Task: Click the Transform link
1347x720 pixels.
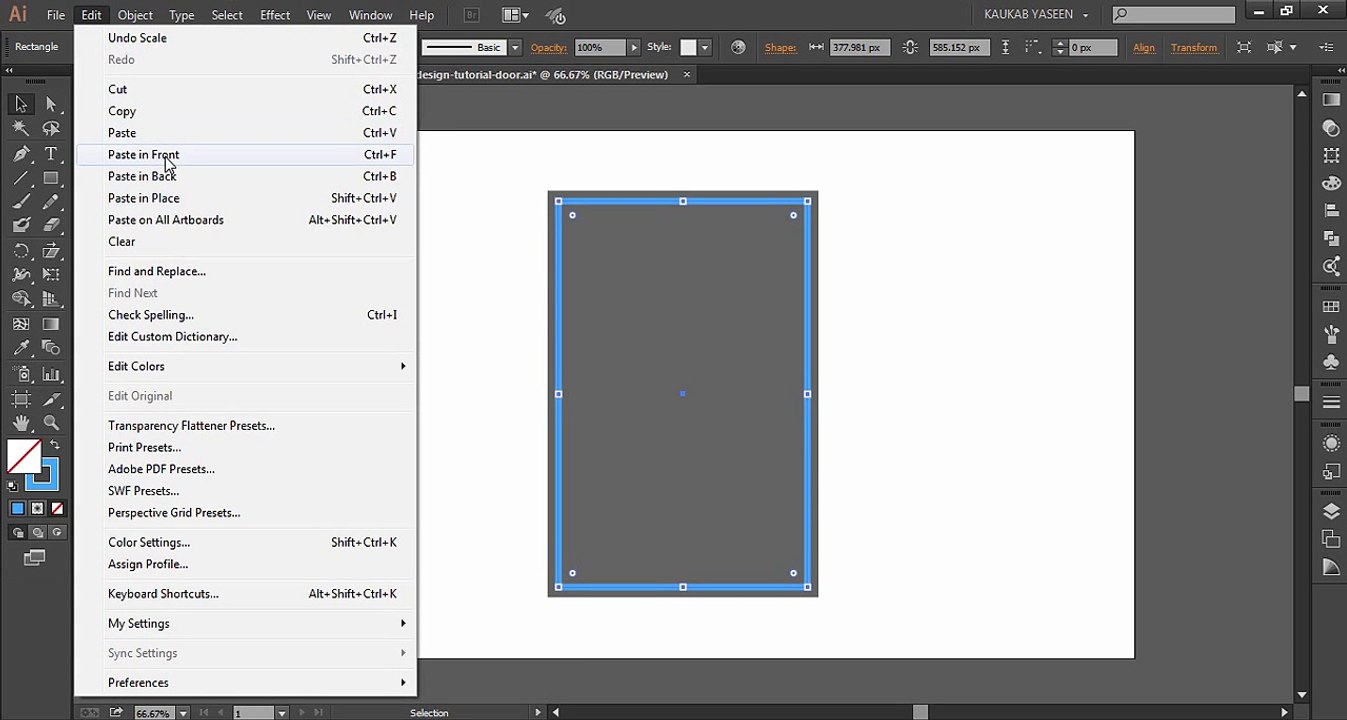Action: click(1194, 47)
